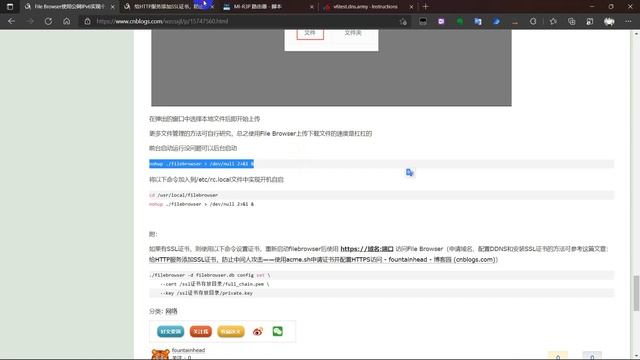640x360 pixels.
Task: Go back to the previous page
Action: coord(11,21)
